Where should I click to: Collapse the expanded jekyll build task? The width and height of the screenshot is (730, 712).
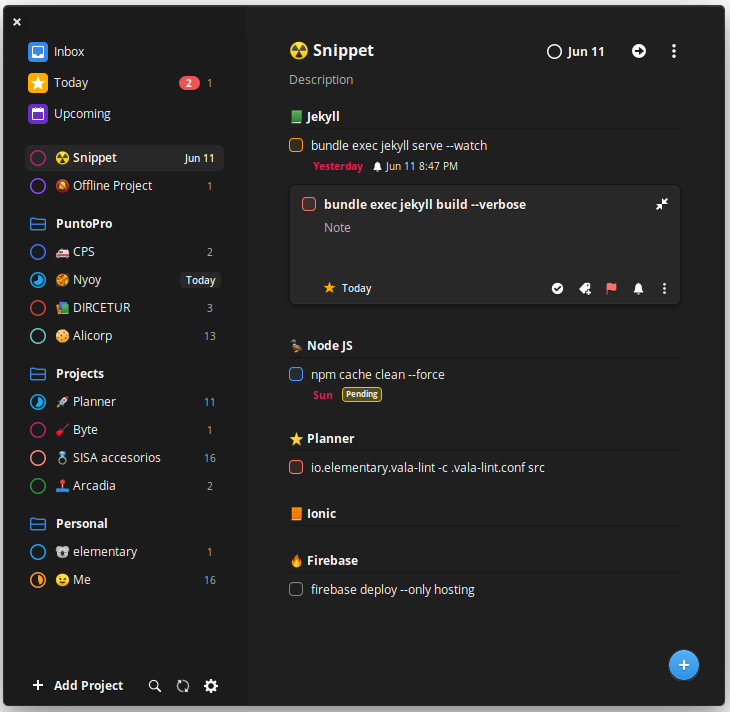point(662,204)
